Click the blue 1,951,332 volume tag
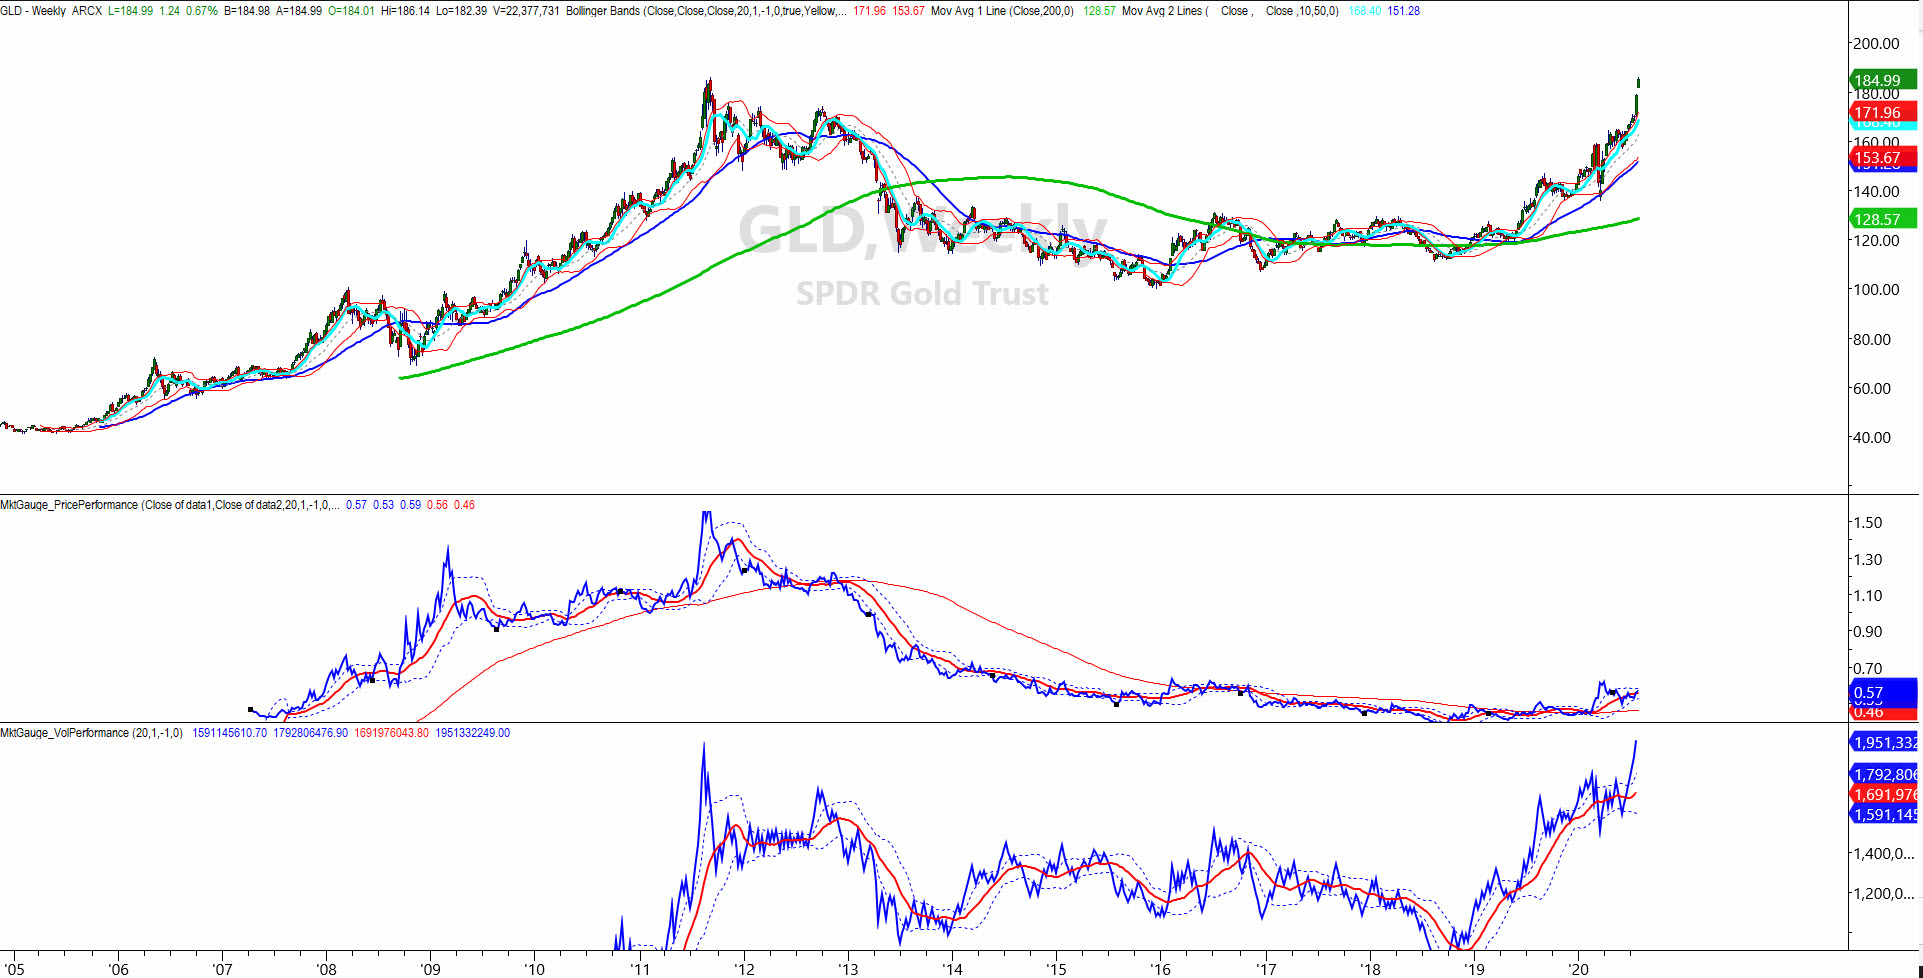The image size is (1923, 978). (x=1884, y=742)
